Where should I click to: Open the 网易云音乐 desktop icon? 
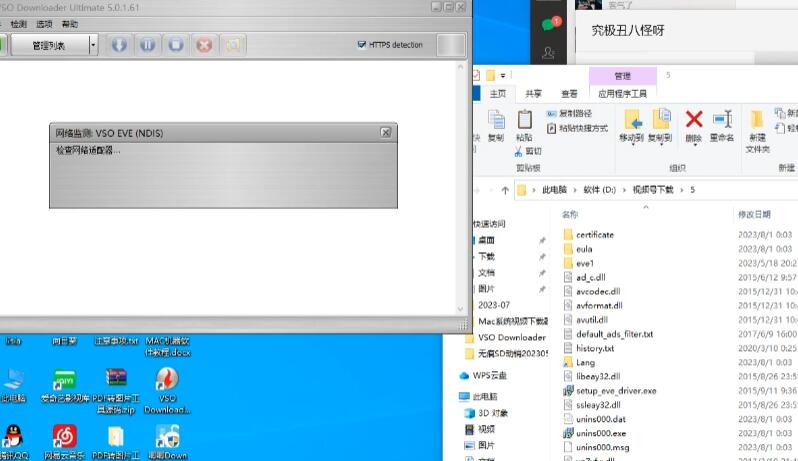click(65, 442)
